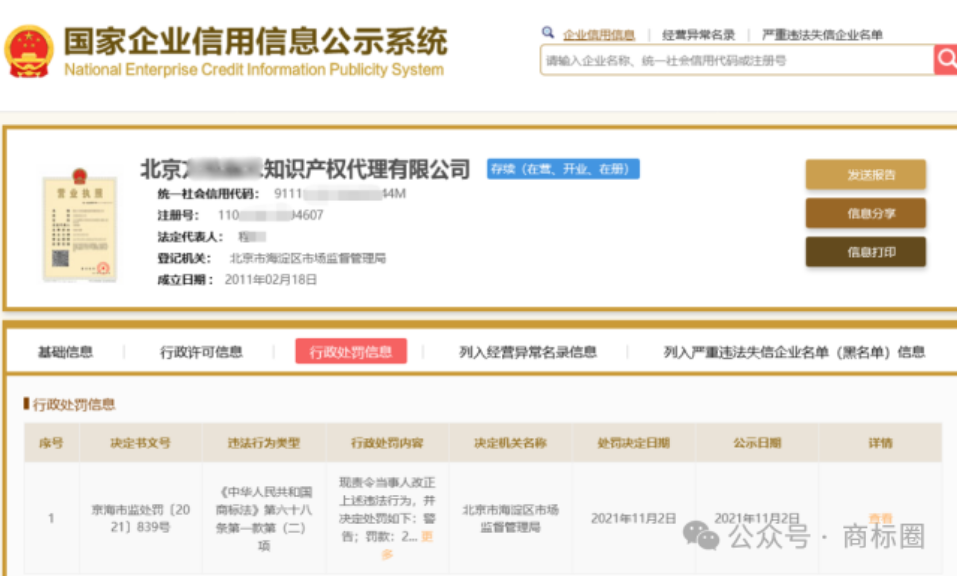Select the 企业信用信息 search category
The width and height of the screenshot is (957, 577).
click(x=598, y=35)
